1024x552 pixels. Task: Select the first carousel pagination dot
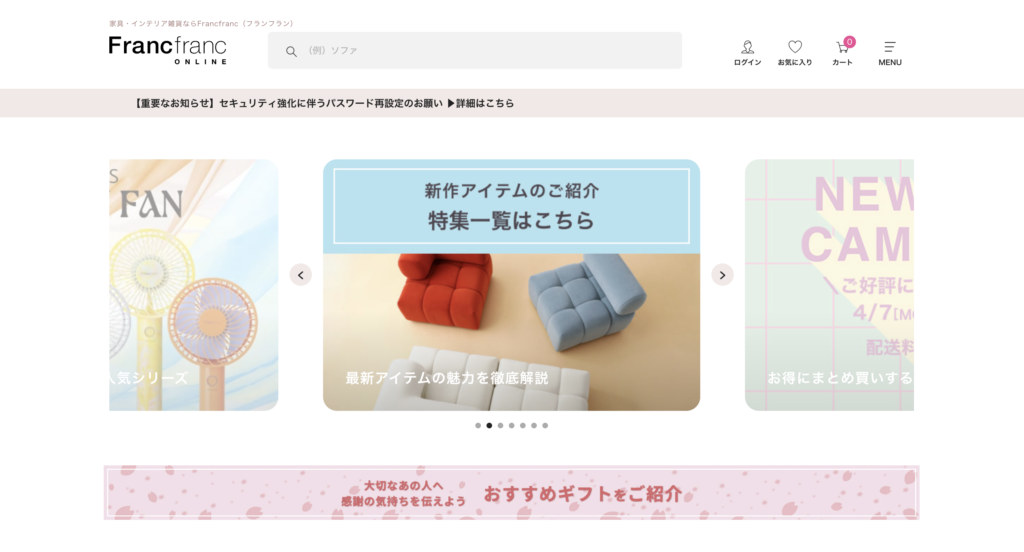coord(478,425)
